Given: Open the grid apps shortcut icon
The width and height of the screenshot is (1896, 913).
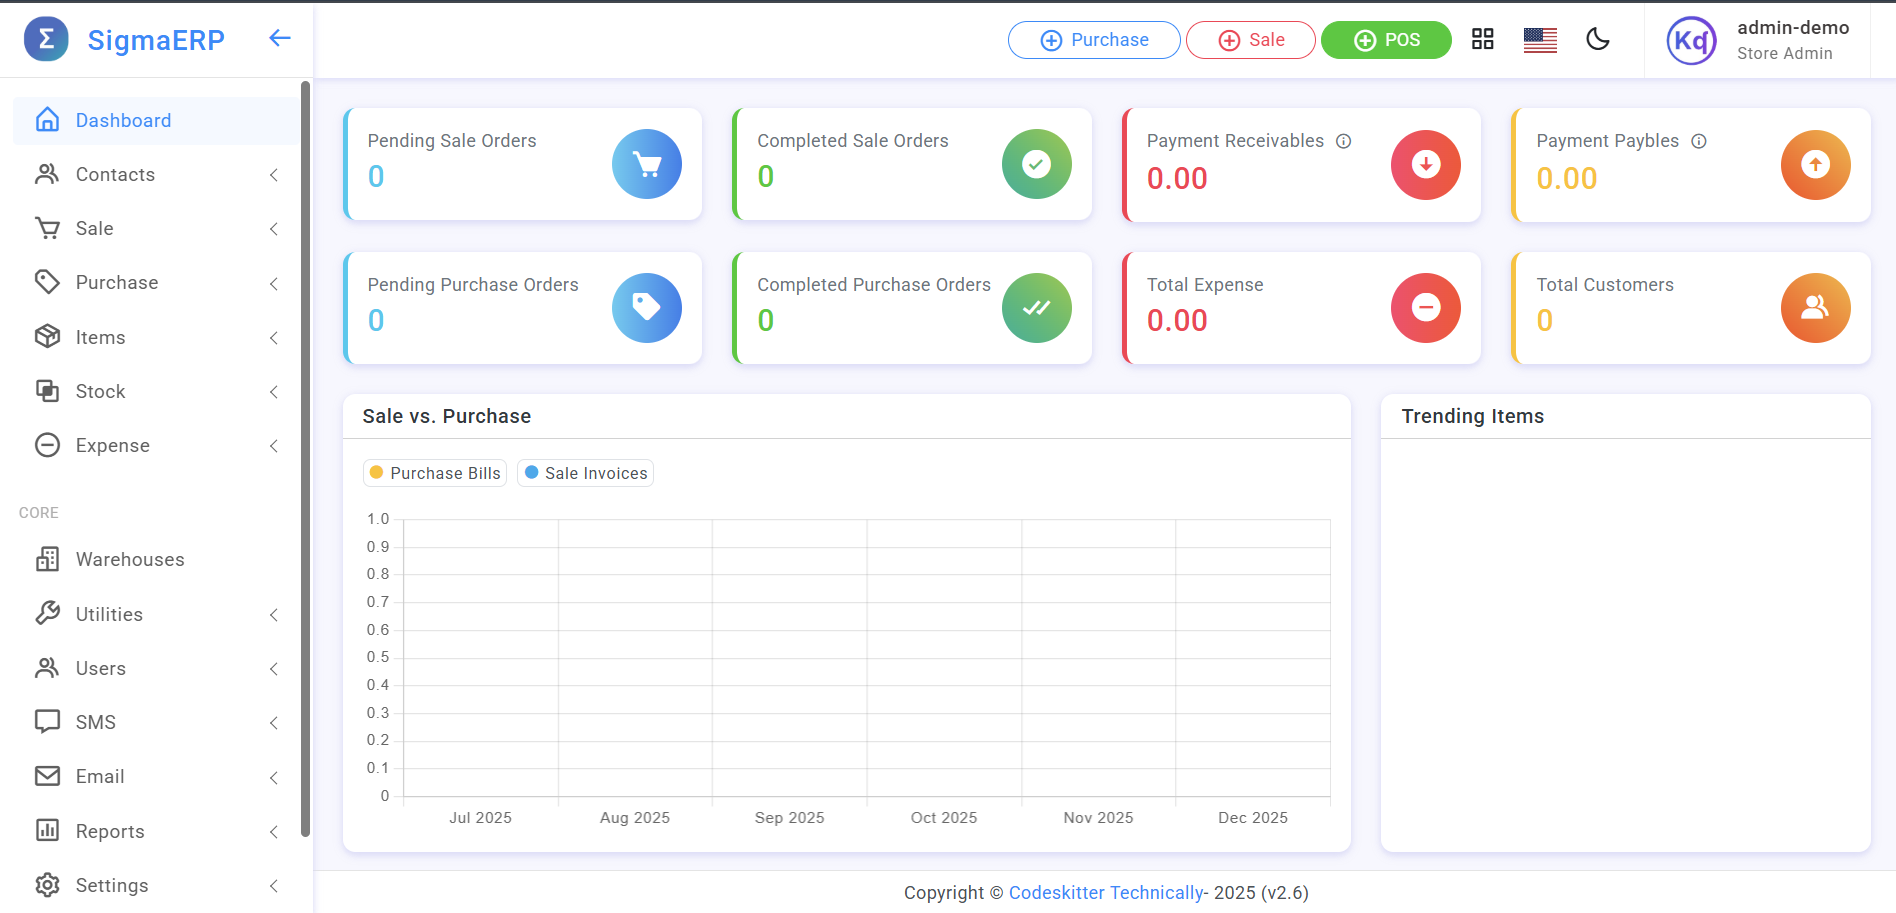Looking at the screenshot, I should click(1482, 39).
